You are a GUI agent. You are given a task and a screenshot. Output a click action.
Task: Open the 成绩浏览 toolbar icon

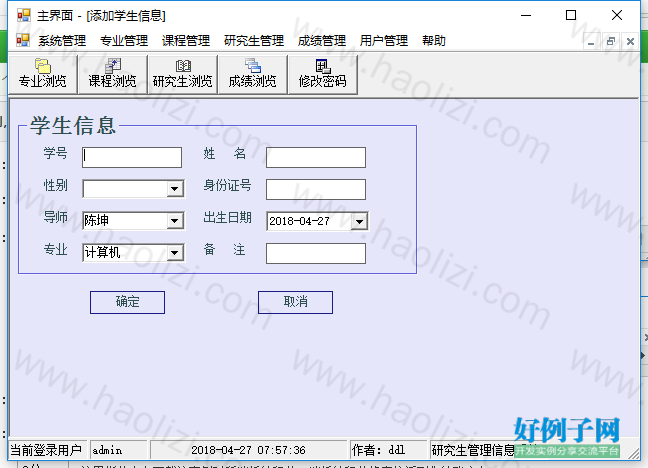click(x=252, y=74)
